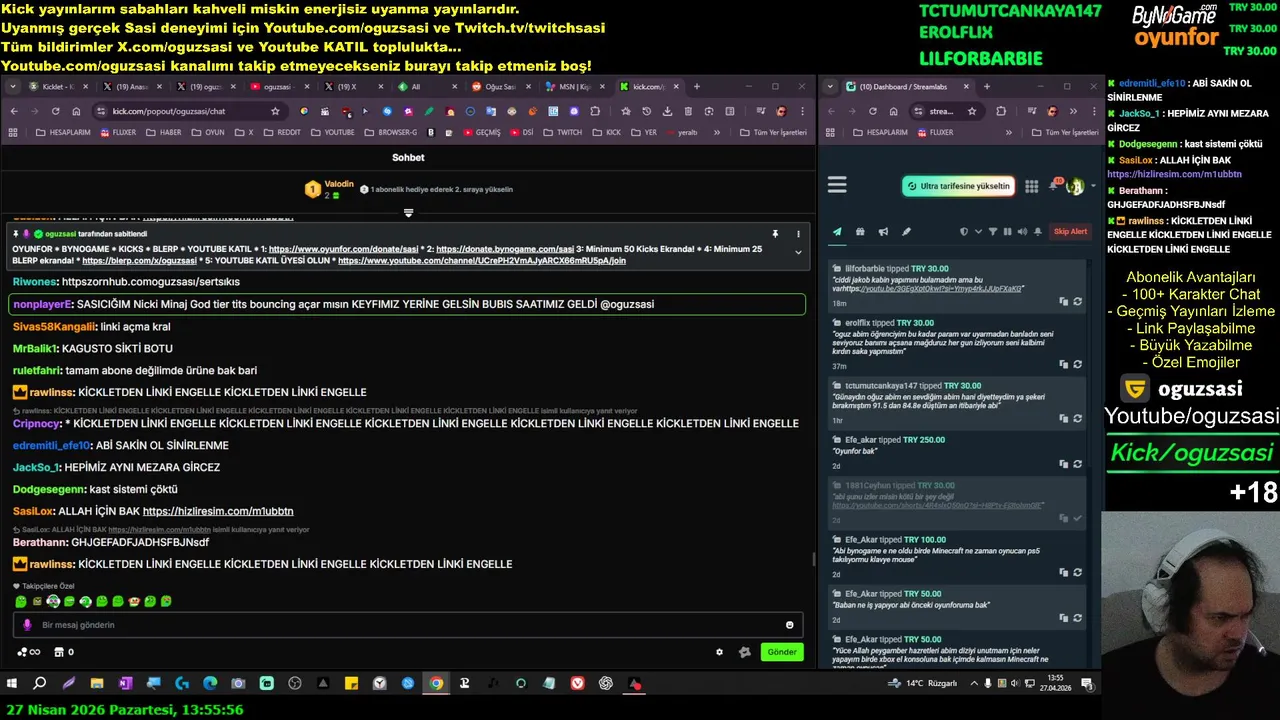Open chat settings gear icon
The width and height of the screenshot is (1280, 720).
tap(719, 652)
